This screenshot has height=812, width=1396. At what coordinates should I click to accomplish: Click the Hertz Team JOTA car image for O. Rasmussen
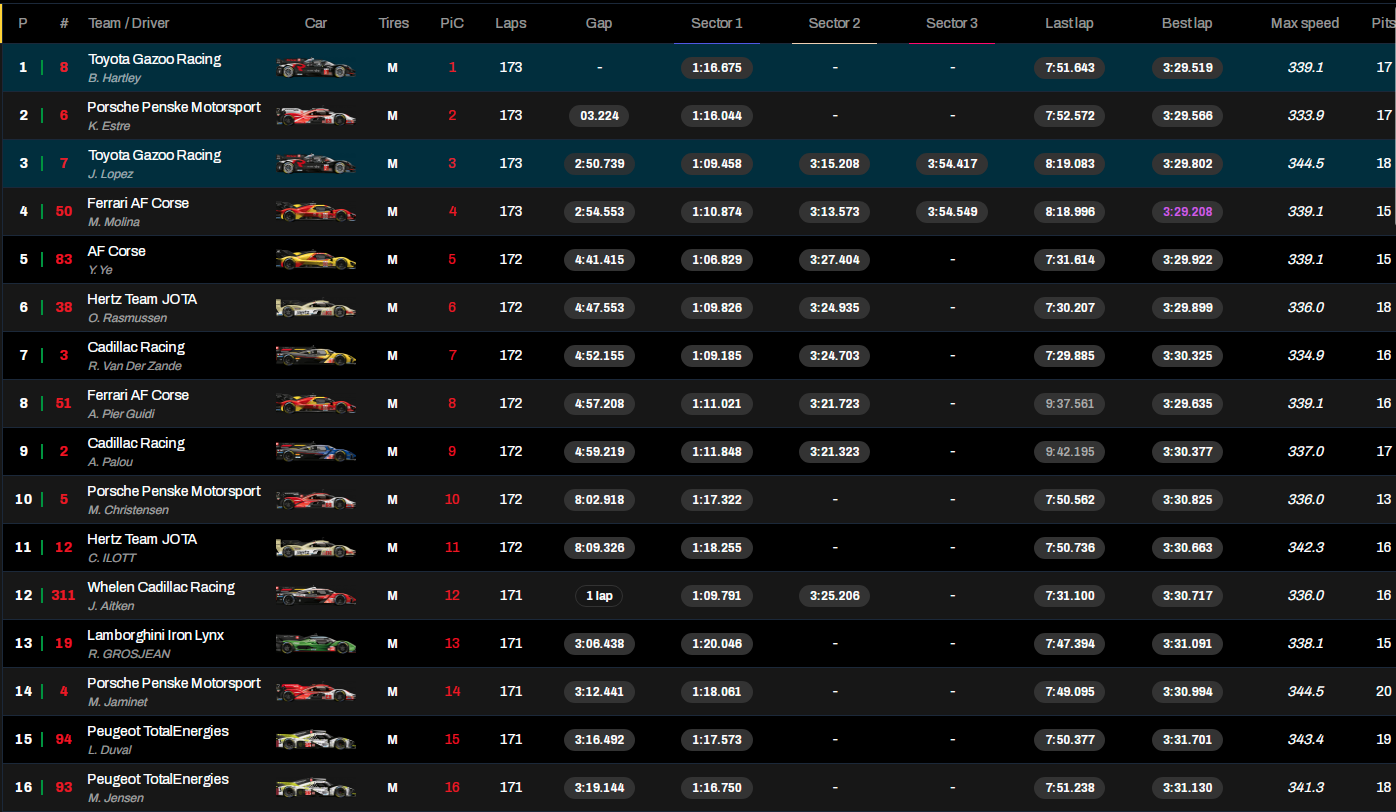tap(315, 308)
